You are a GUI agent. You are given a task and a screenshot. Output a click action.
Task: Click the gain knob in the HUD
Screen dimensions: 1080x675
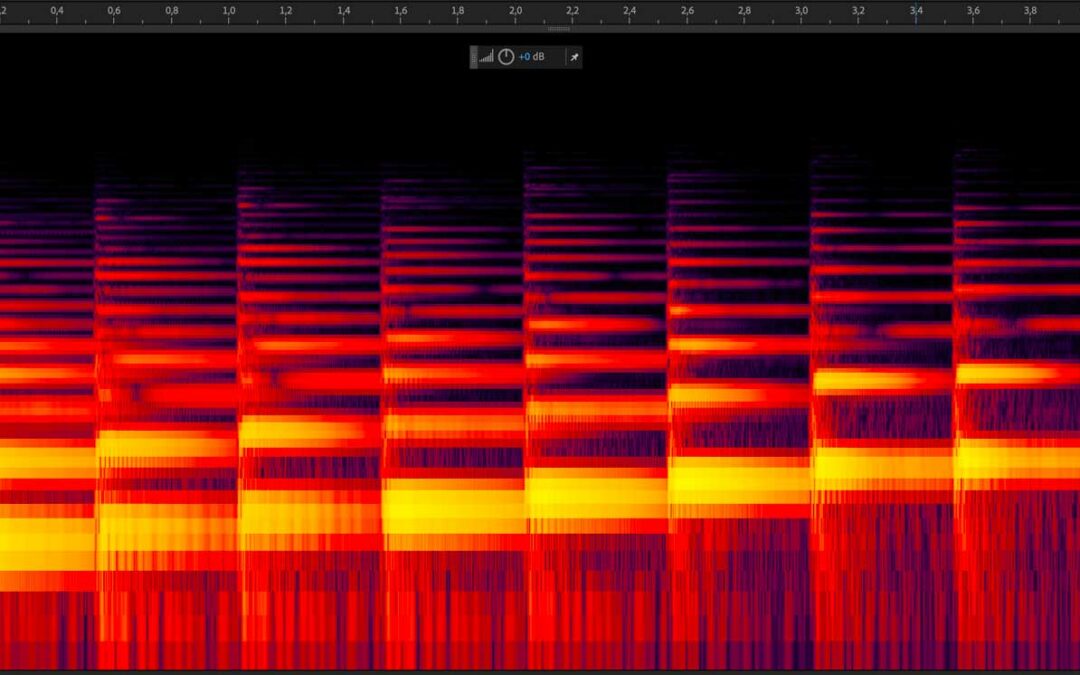[506, 57]
